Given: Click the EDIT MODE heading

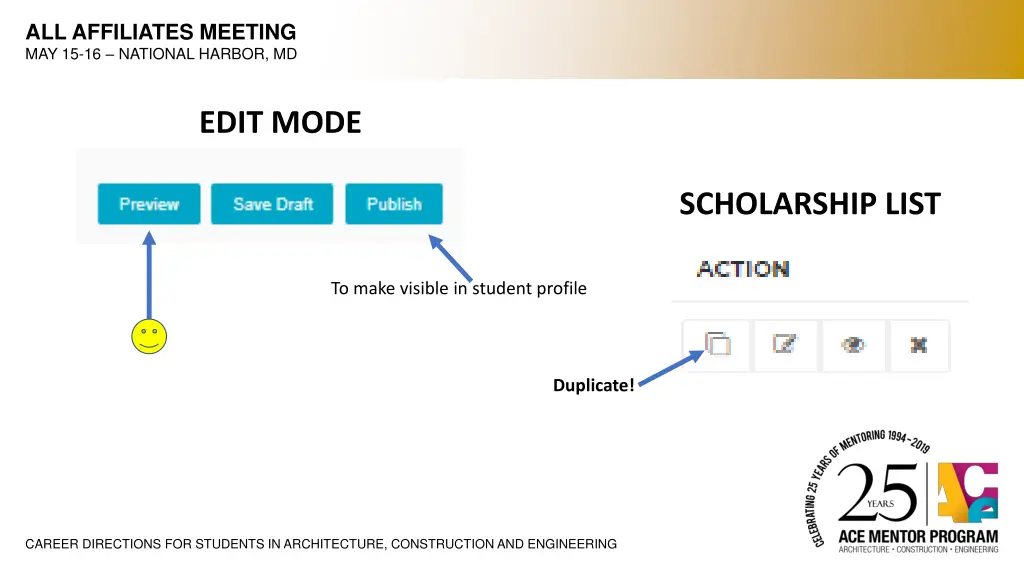Looking at the screenshot, I should coord(280,122).
